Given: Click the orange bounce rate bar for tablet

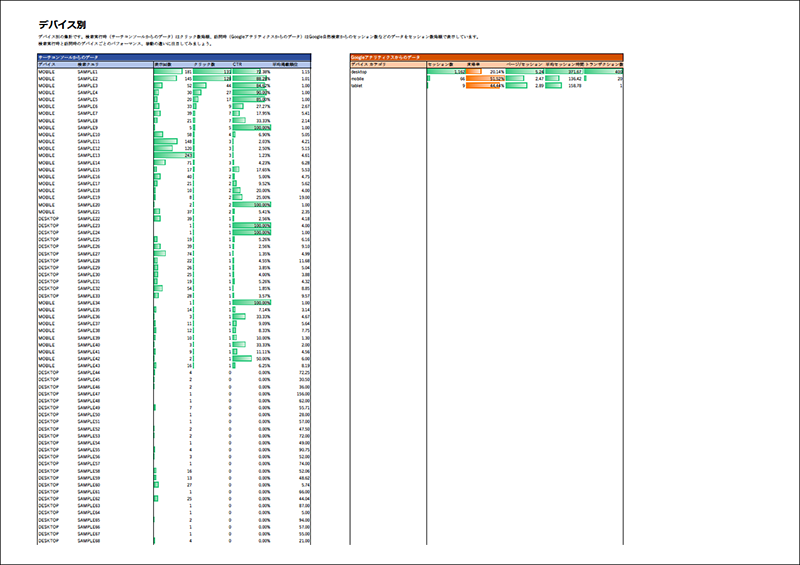Looking at the screenshot, I should point(482,86).
